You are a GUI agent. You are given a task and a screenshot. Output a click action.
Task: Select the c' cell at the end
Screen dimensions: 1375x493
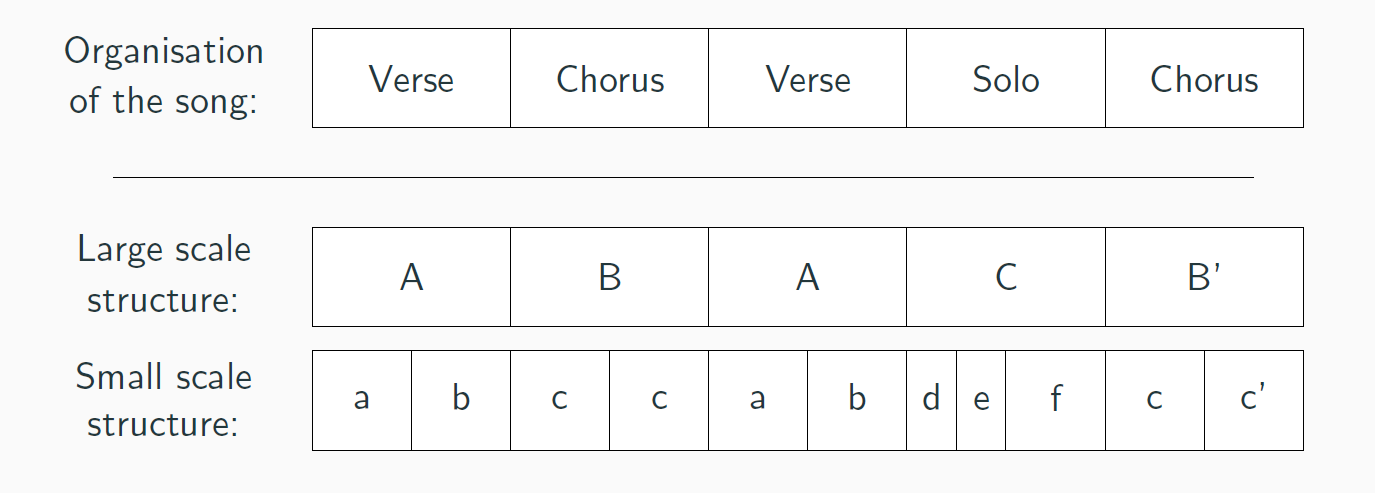1254,400
